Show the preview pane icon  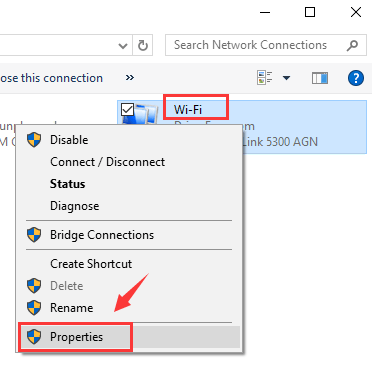tap(320, 78)
